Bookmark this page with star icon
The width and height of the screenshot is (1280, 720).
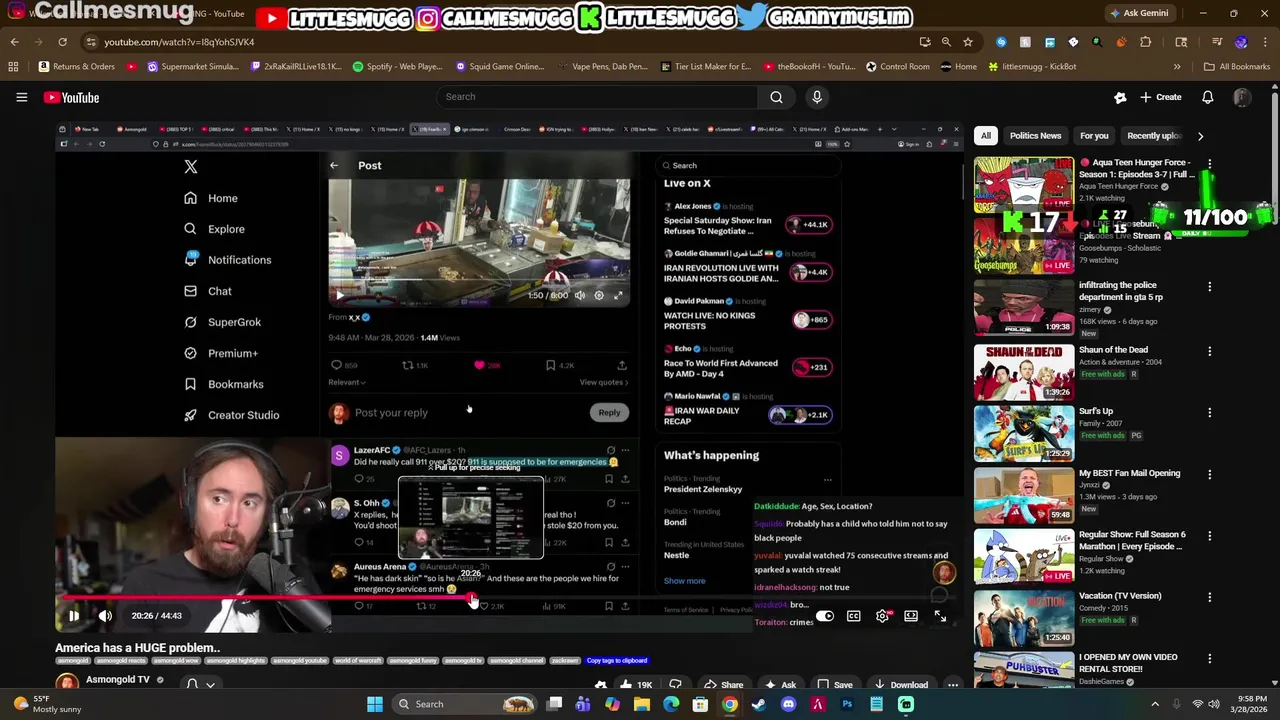[x=967, y=42]
